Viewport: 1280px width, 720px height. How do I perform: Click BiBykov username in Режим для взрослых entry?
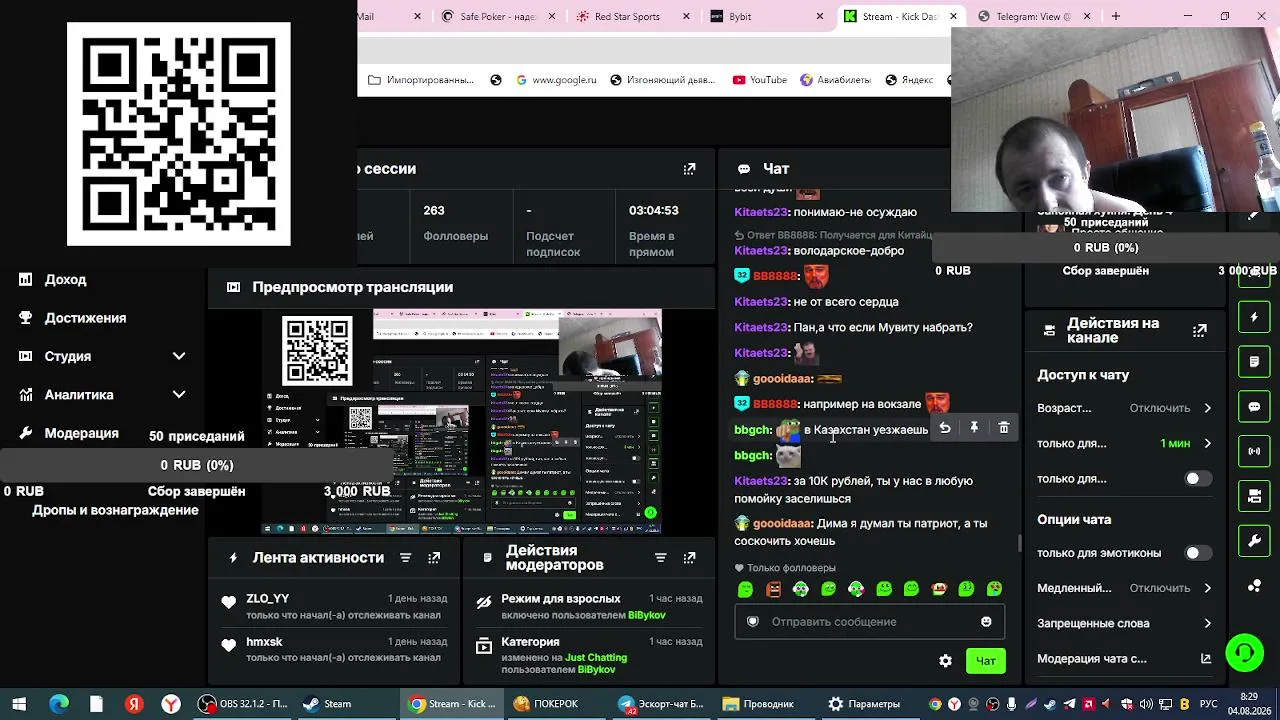(646, 615)
